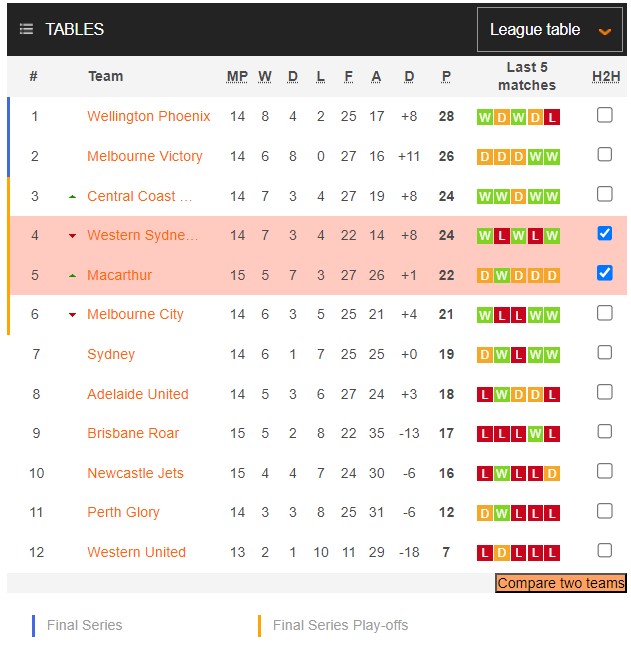This screenshot has width=631, height=648.
Task: Click Melbourne Victory's first orange D result badge
Action: pyautogui.click(x=485, y=157)
